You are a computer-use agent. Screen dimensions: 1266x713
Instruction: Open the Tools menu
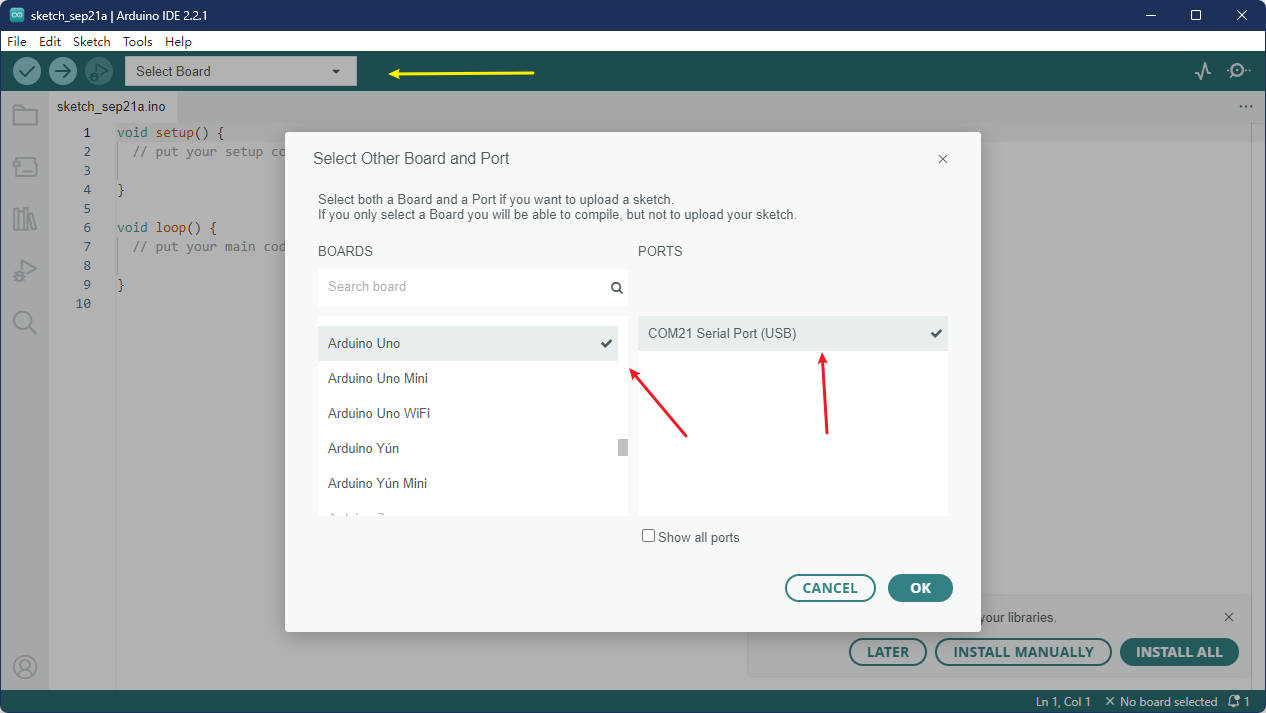137,42
